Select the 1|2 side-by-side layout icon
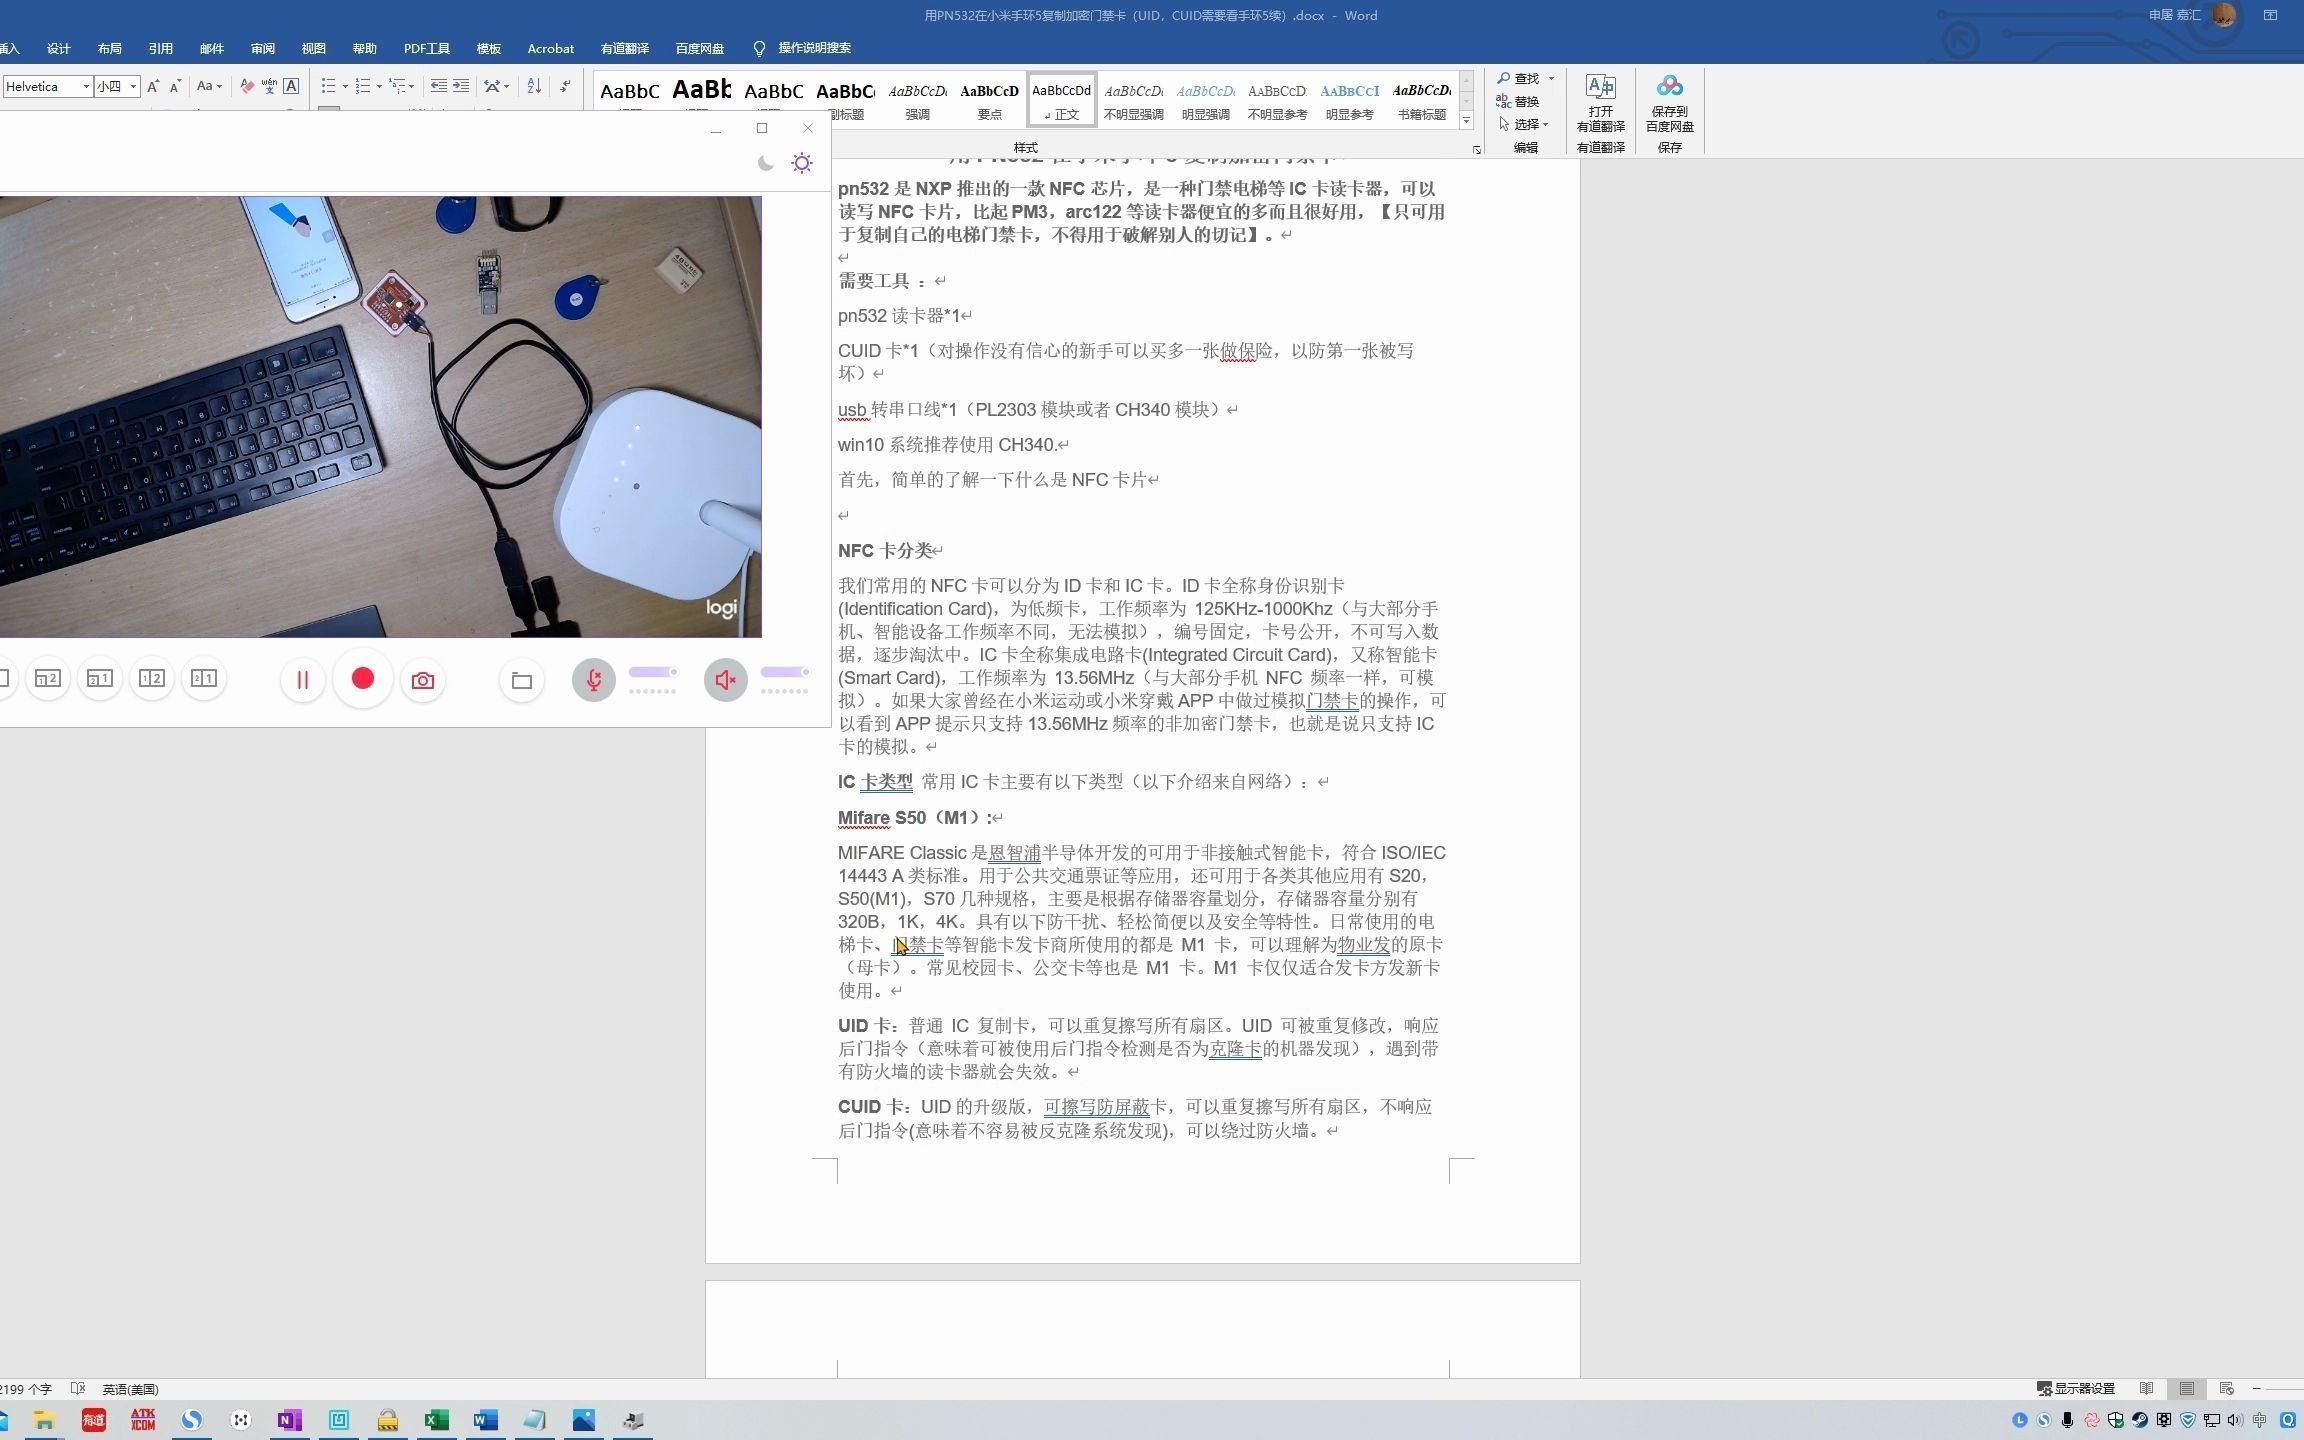Image resolution: width=2304 pixels, height=1440 pixels. pos(152,679)
